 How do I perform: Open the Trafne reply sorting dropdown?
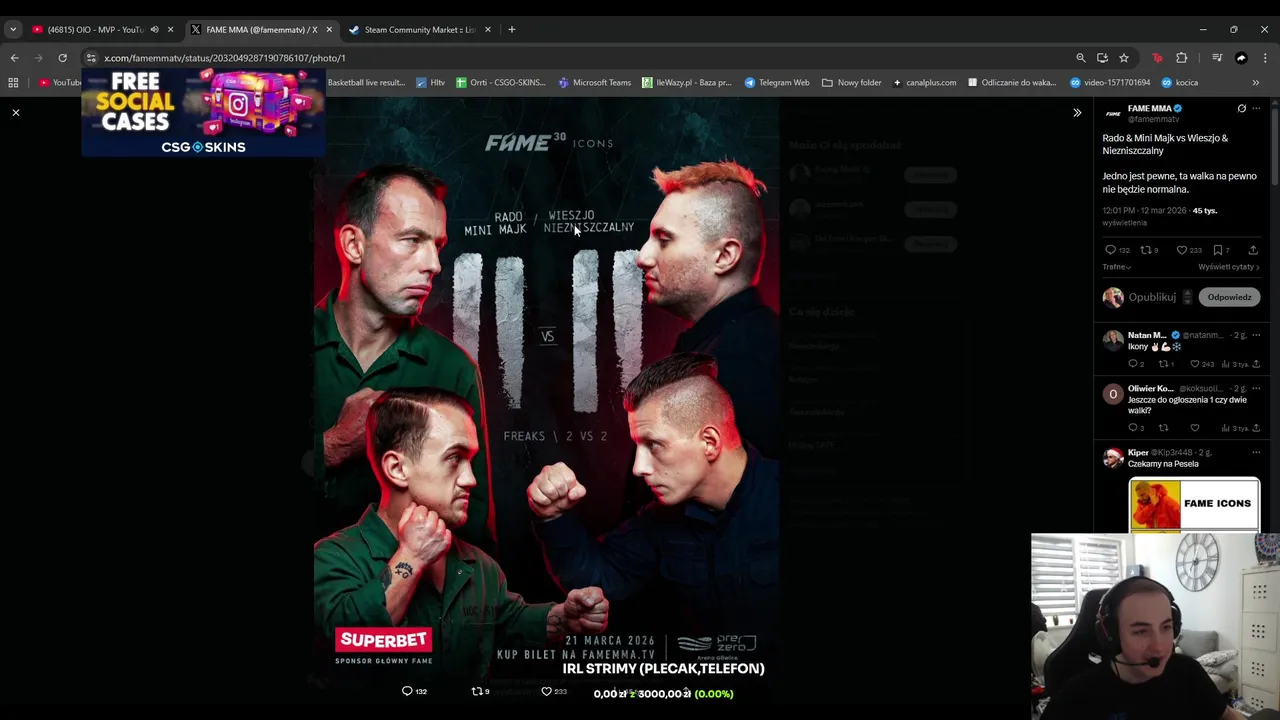[x=1117, y=267]
